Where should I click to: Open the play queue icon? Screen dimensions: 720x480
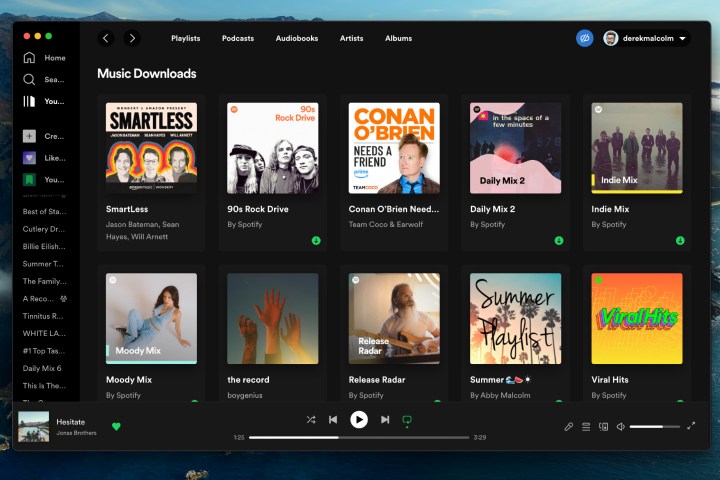586,427
